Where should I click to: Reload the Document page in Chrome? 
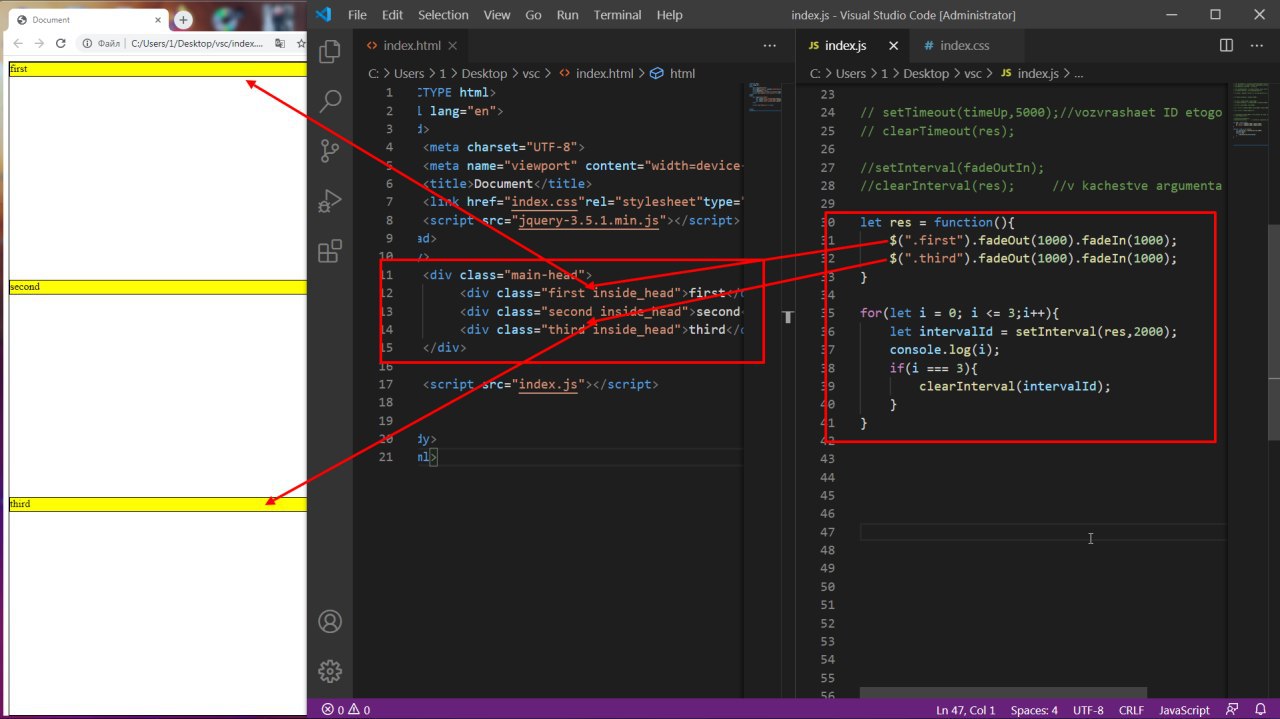coord(61,43)
